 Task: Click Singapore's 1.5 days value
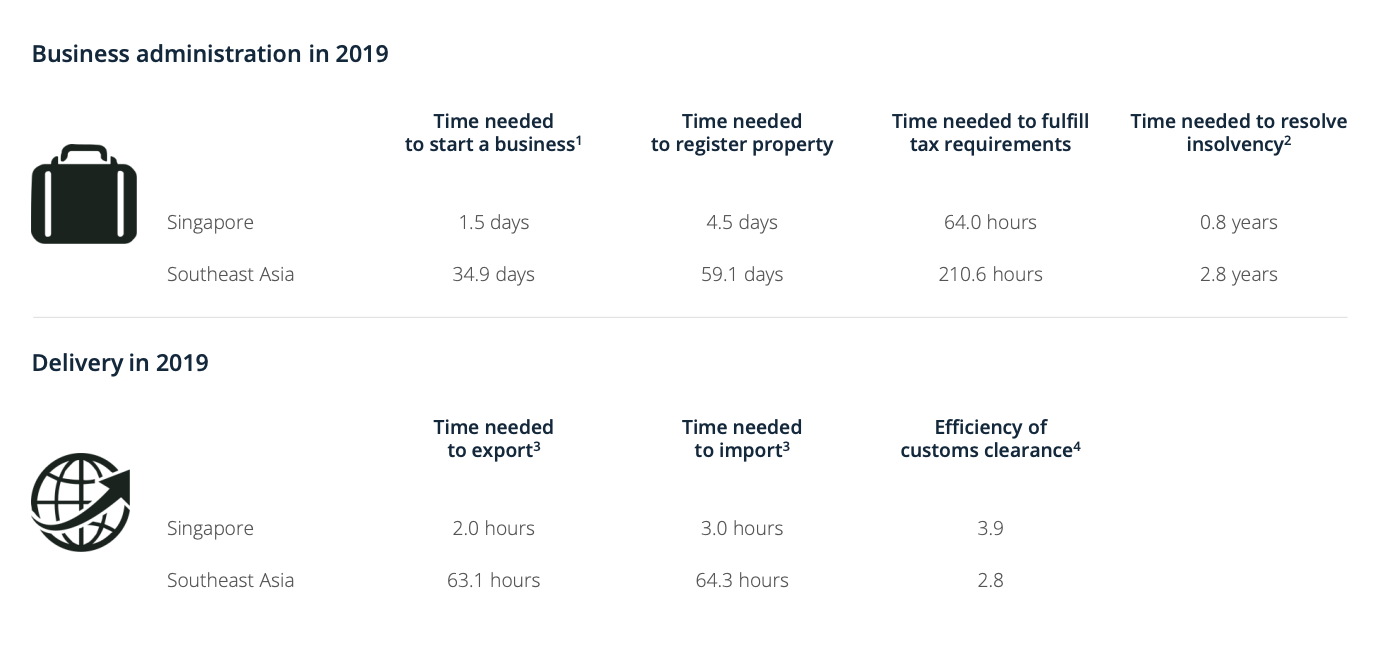point(493,222)
